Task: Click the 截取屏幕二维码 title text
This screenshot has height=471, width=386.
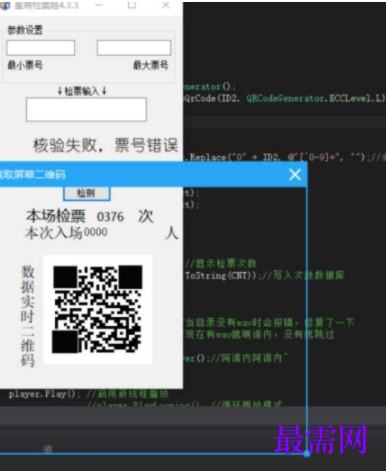Action: (32, 175)
